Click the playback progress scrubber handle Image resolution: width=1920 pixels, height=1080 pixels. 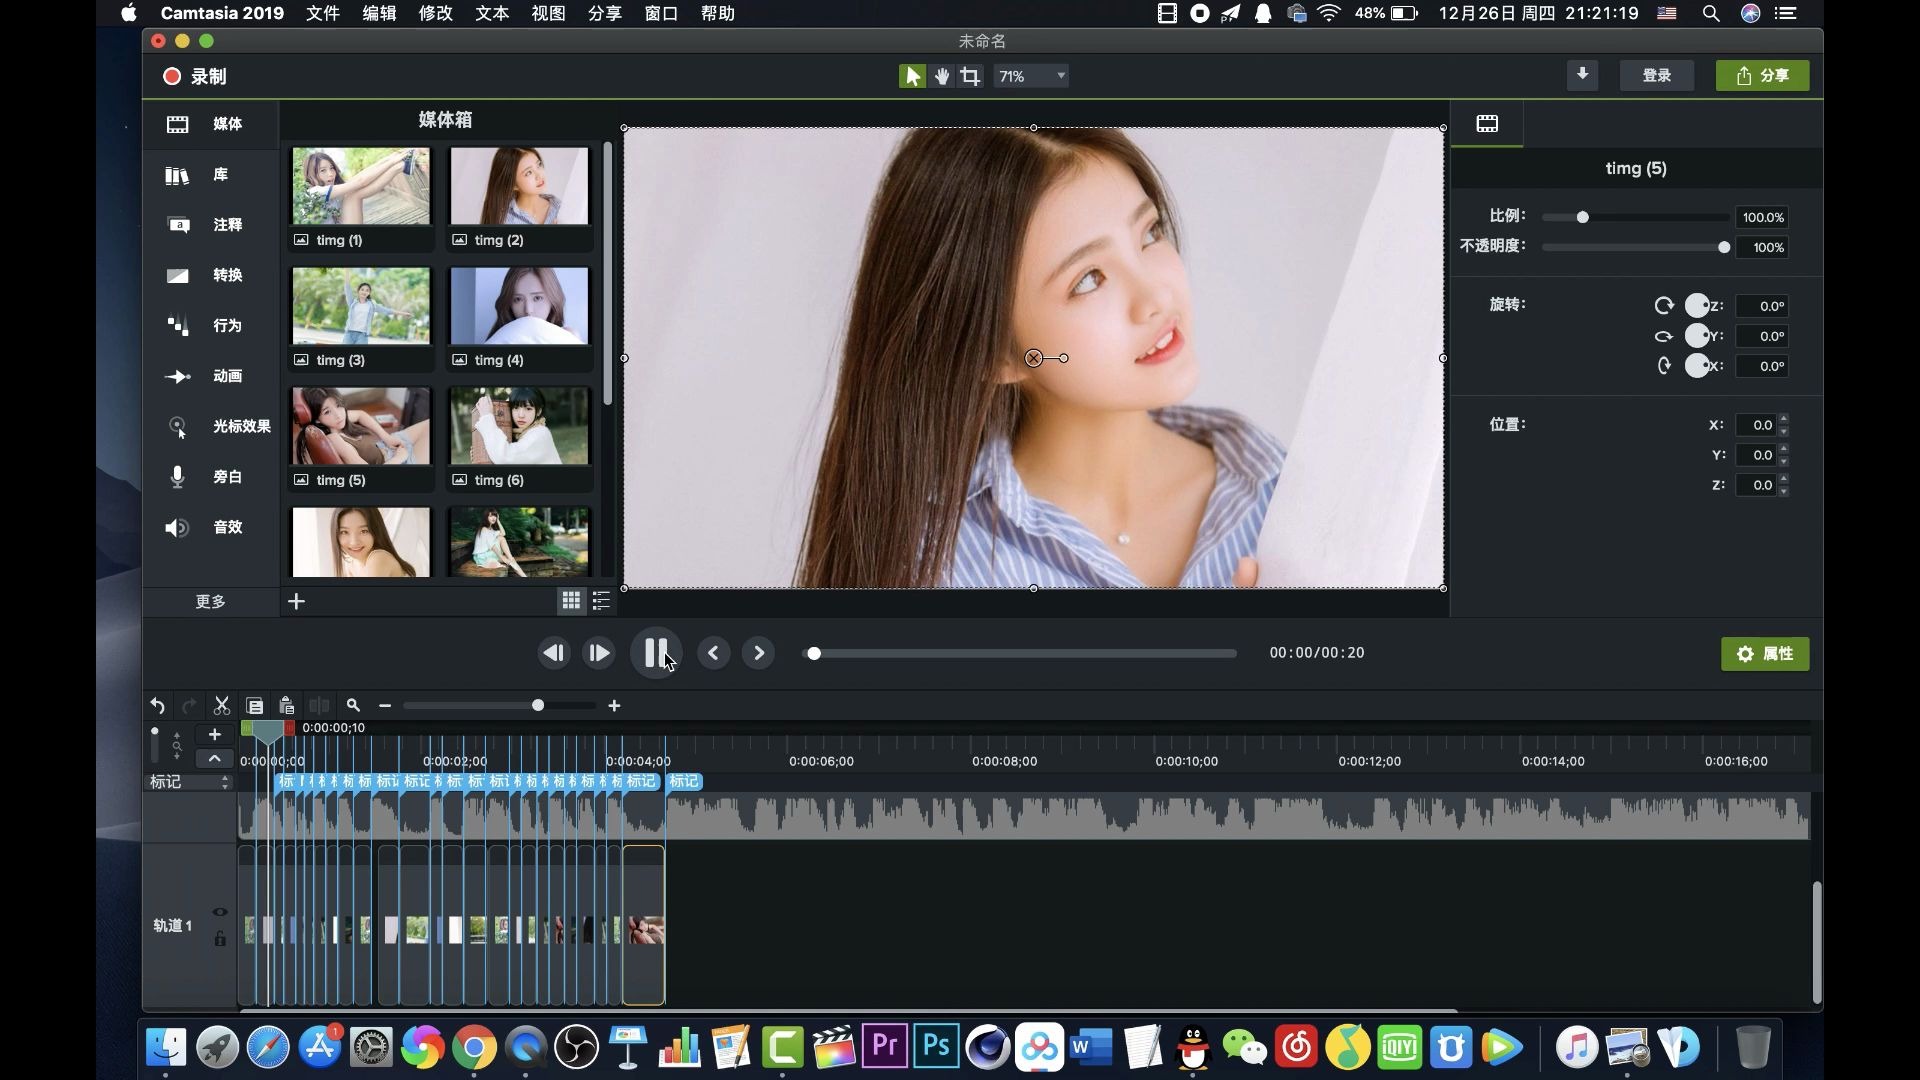pos(814,653)
